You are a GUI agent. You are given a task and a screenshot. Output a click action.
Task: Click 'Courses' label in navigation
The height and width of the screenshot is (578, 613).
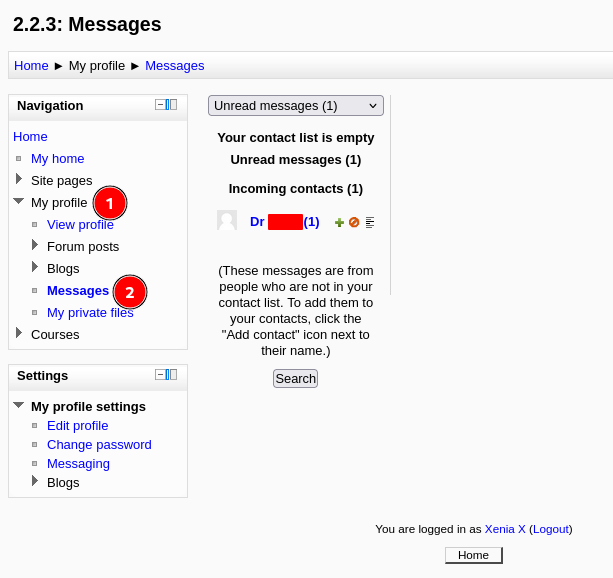coord(55,335)
